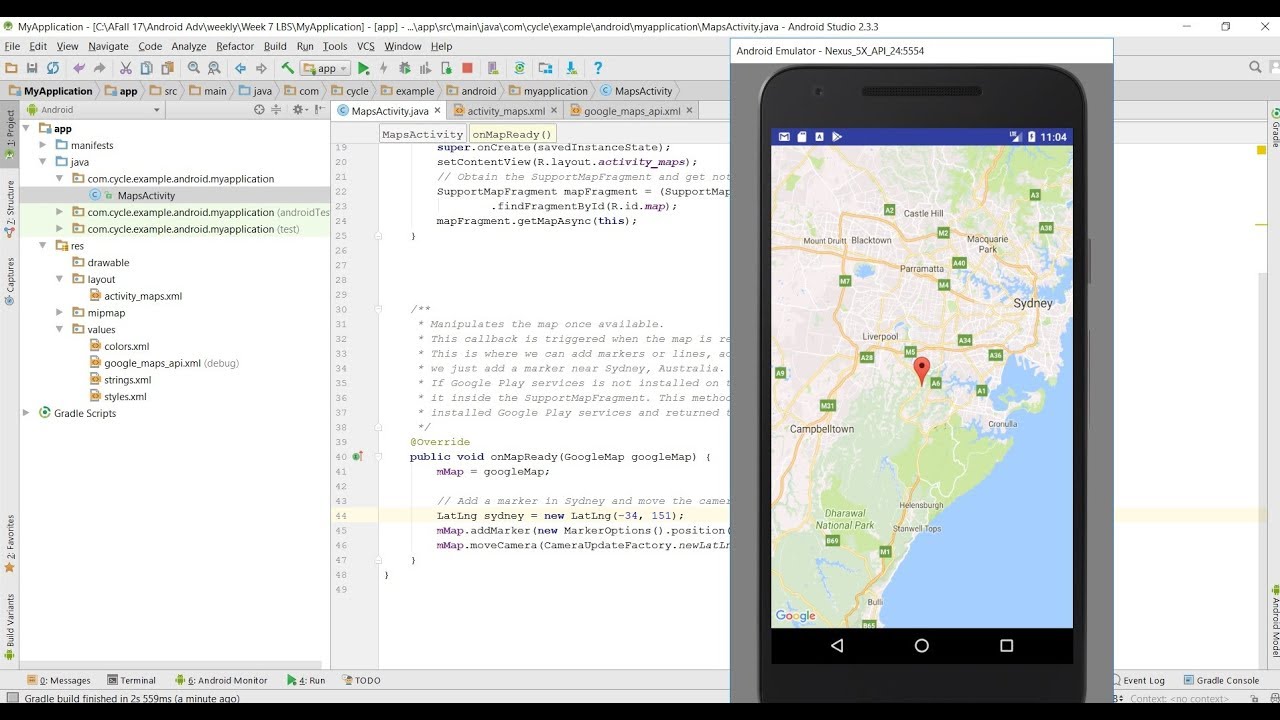1280x720 pixels.
Task: Open the app run configuration dropdown
Action: [326, 69]
